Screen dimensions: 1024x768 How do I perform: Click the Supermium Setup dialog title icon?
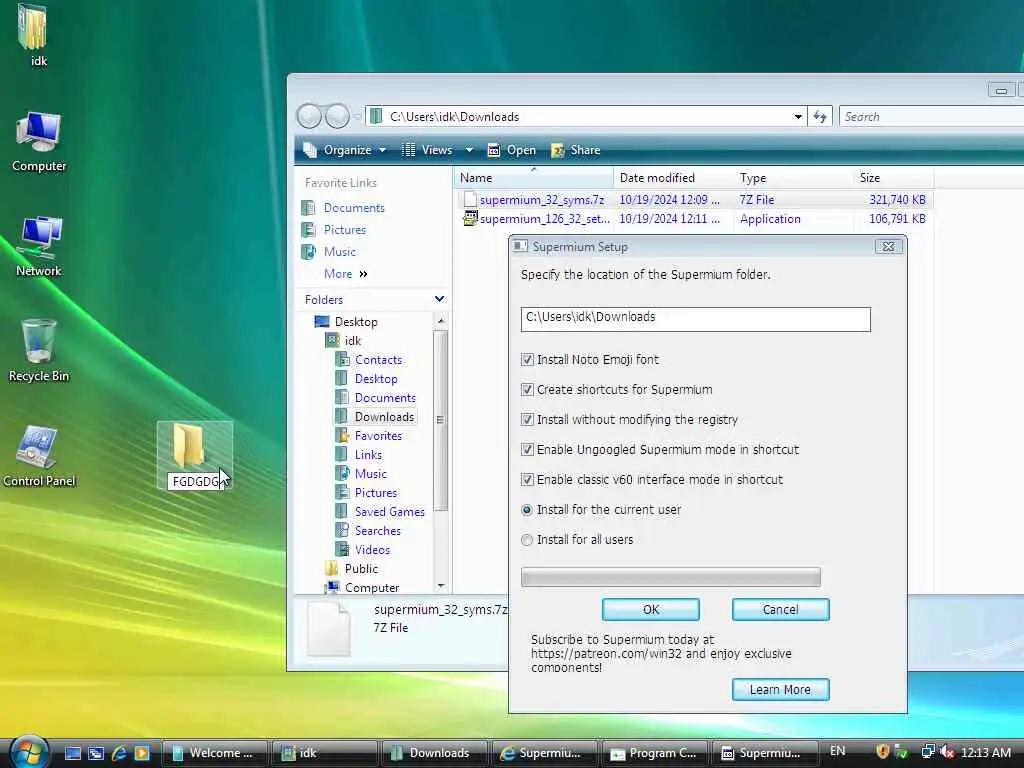pos(520,246)
